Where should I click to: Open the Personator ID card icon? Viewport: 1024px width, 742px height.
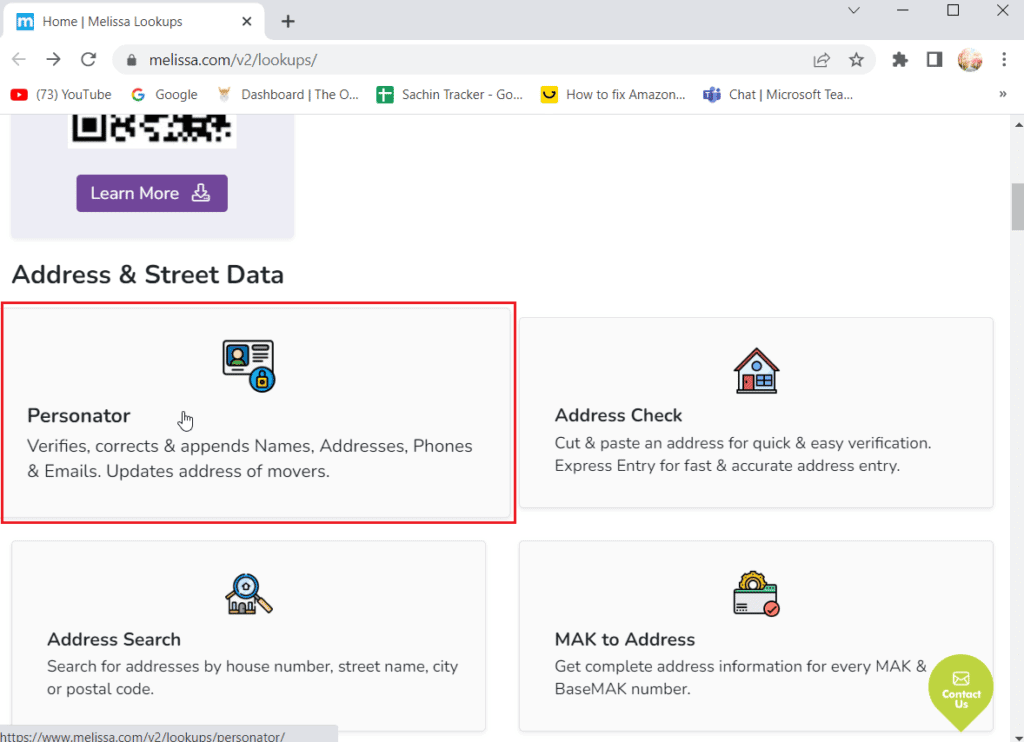[x=248, y=366]
